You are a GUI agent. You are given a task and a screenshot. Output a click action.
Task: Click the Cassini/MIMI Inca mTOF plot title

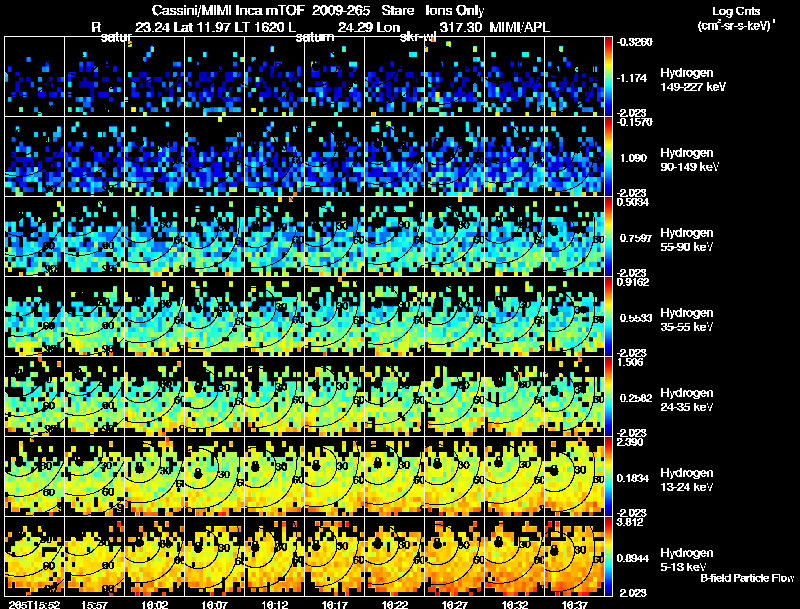coord(318,10)
